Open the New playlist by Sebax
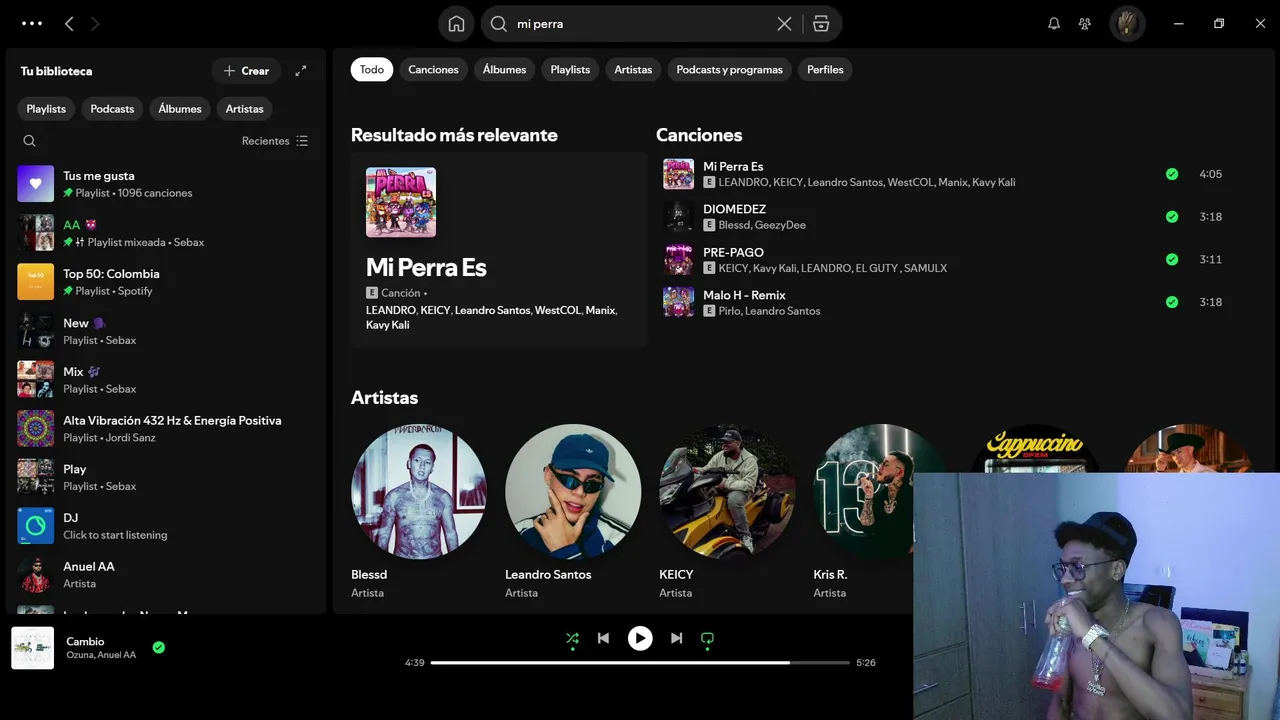1280x720 pixels. (166, 331)
